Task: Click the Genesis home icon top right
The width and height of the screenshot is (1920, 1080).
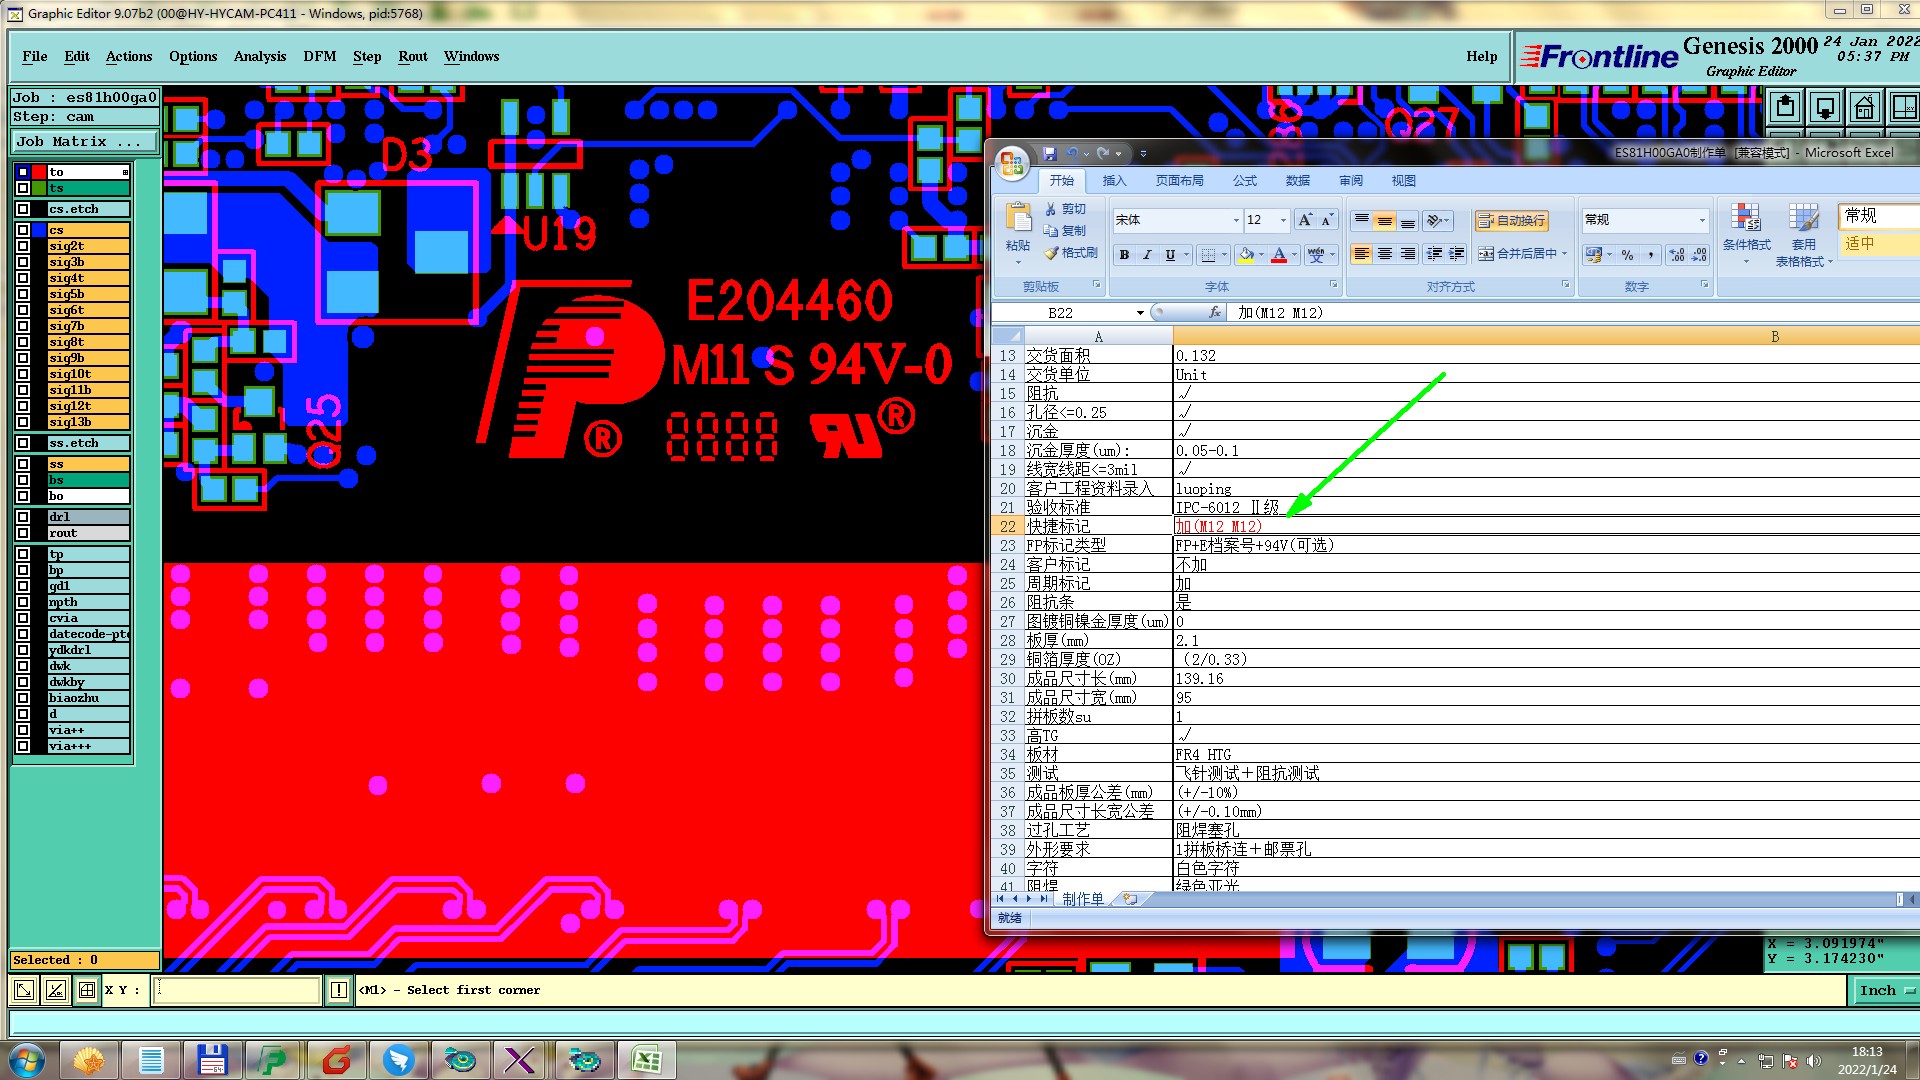Action: 1864,107
